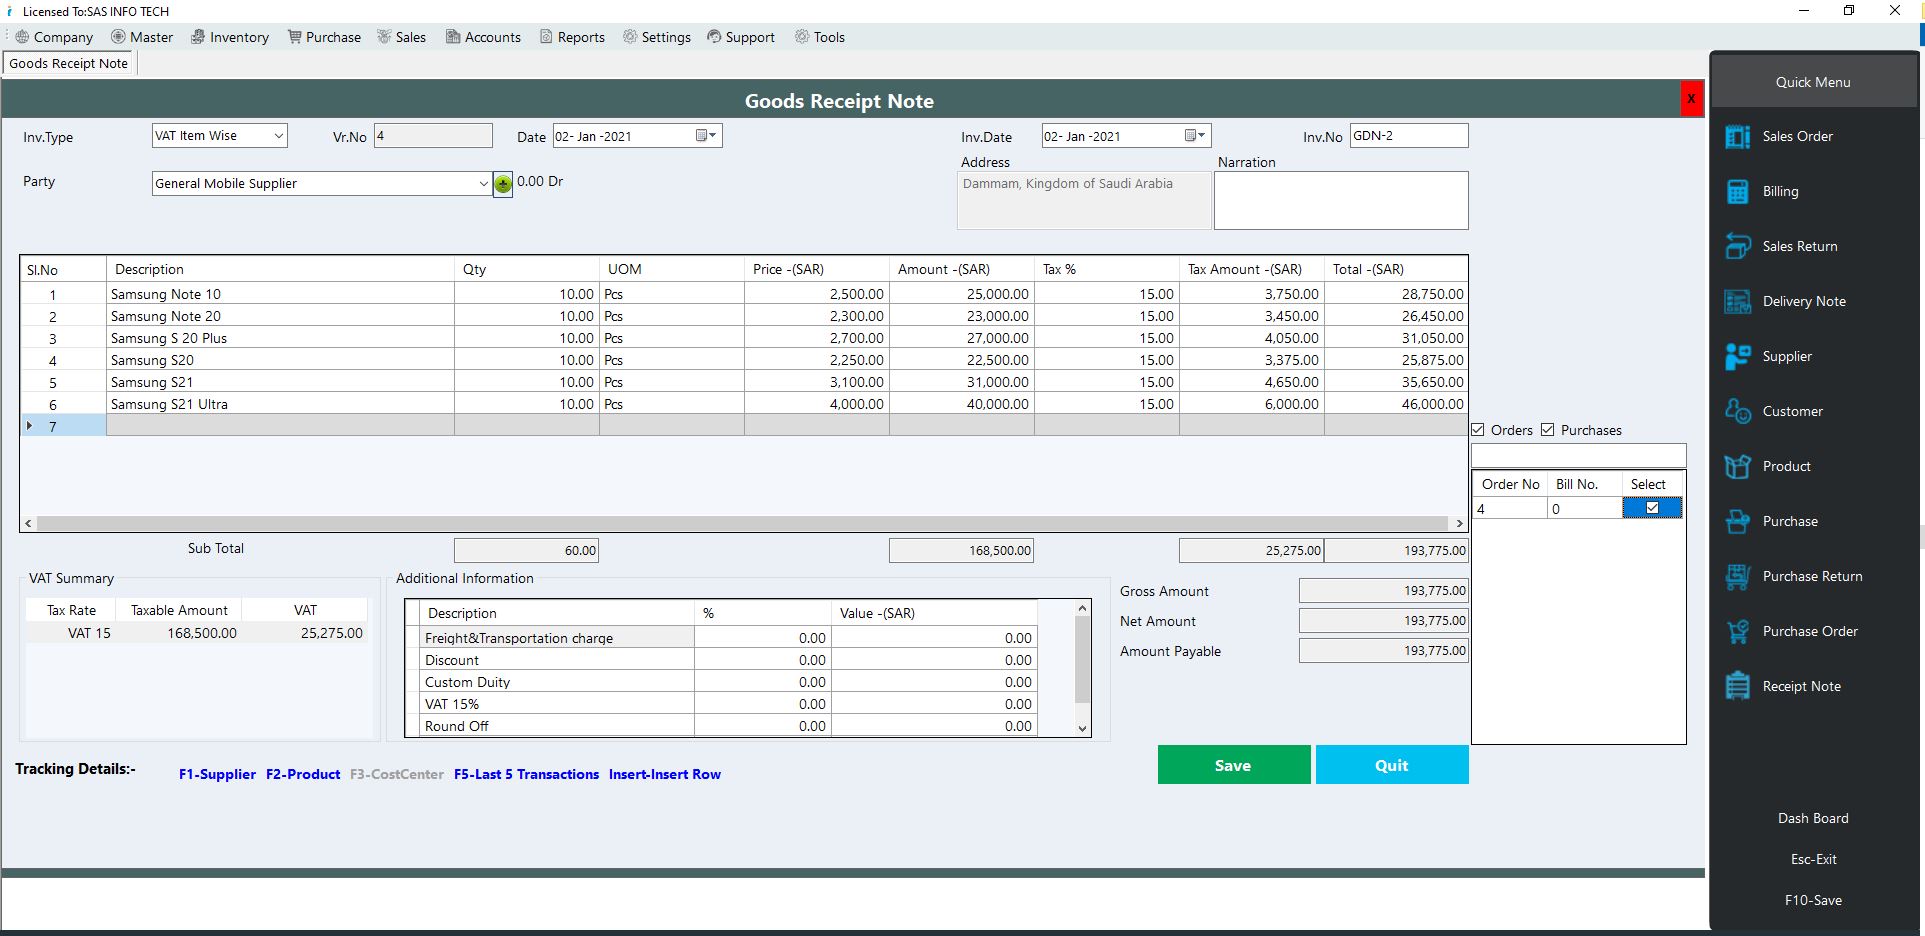Click the green Save button

point(1234,765)
